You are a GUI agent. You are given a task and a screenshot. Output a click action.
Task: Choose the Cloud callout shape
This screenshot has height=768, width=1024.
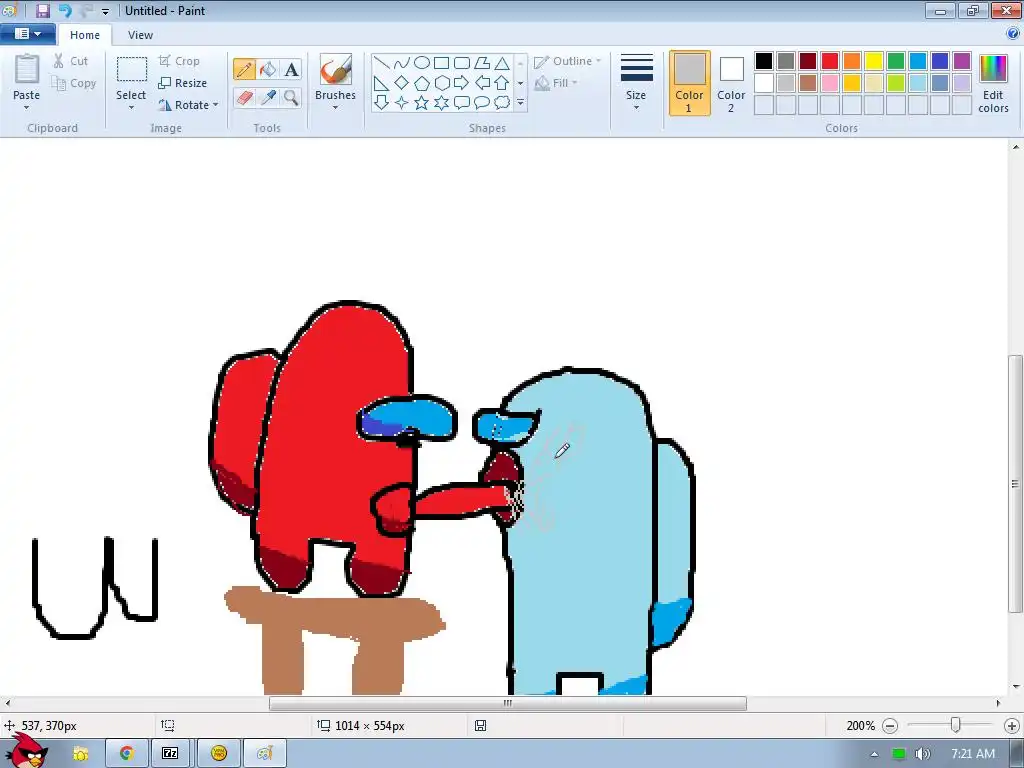[502, 103]
